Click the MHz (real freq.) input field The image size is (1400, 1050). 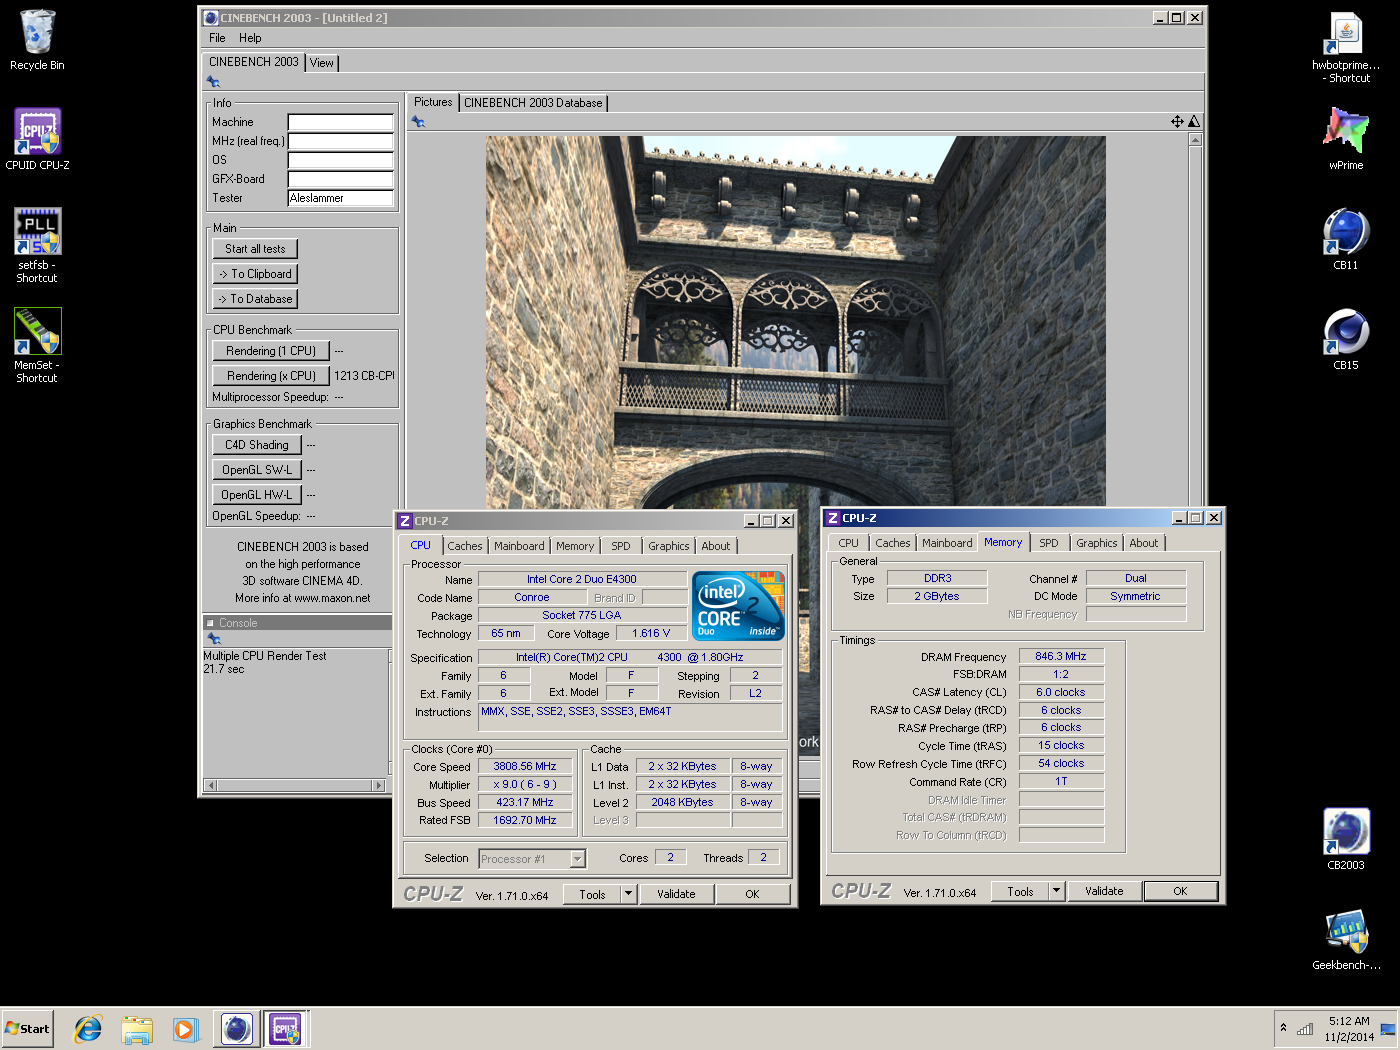[x=341, y=141]
